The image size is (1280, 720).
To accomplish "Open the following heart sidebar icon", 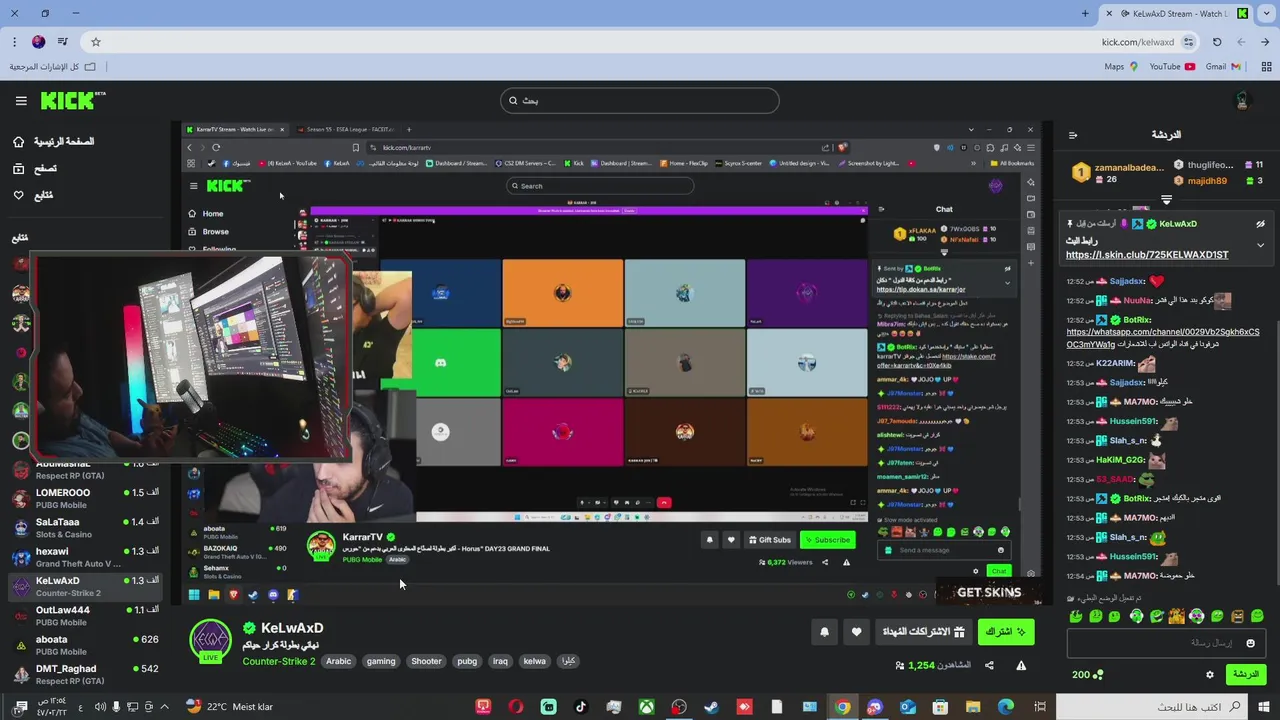I will click(19, 195).
